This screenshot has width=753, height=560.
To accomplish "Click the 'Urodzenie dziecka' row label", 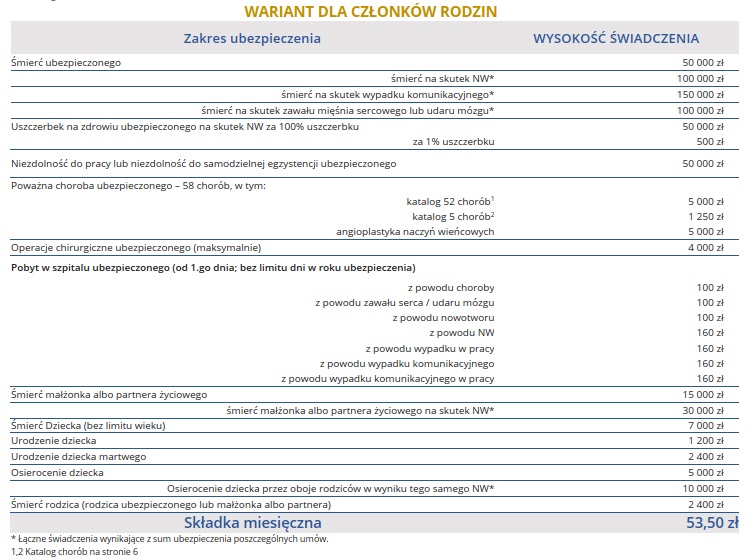I will pyautogui.click(x=54, y=441).
